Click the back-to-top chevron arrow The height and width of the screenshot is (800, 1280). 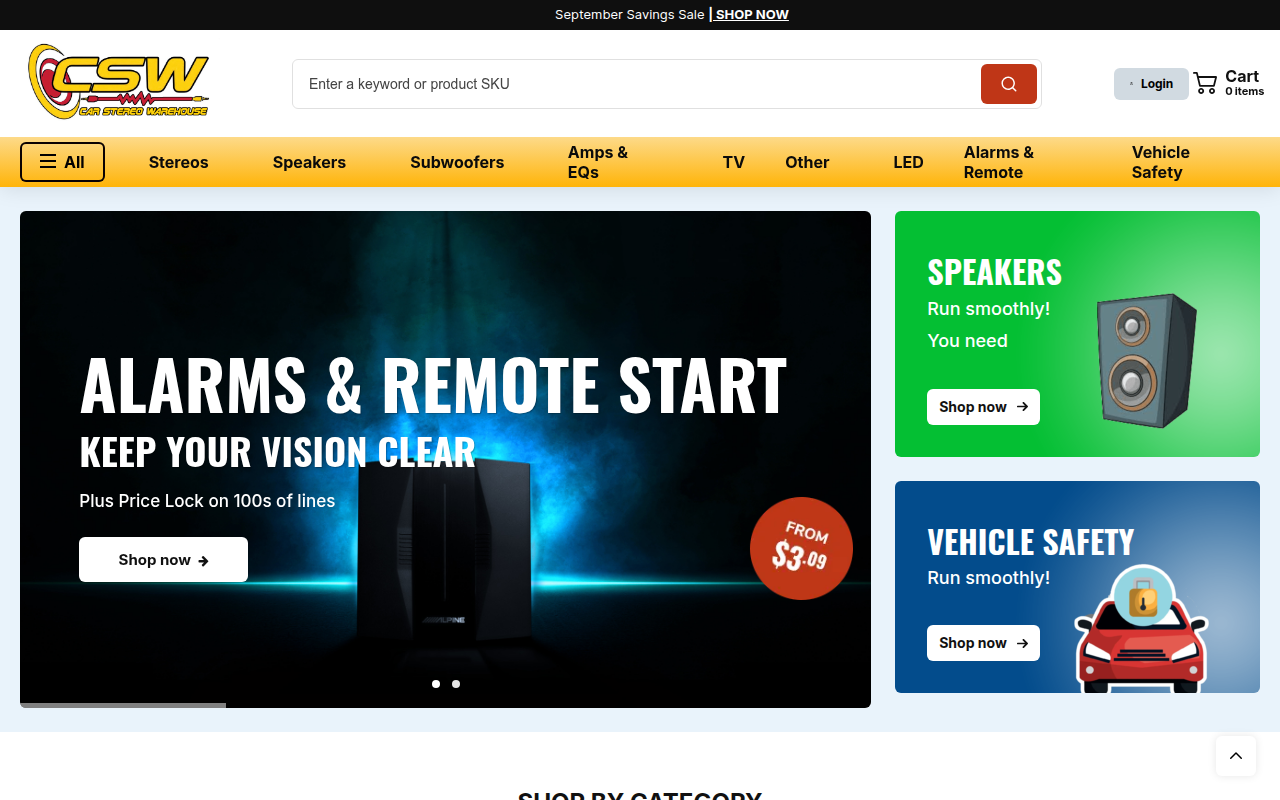1236,756
